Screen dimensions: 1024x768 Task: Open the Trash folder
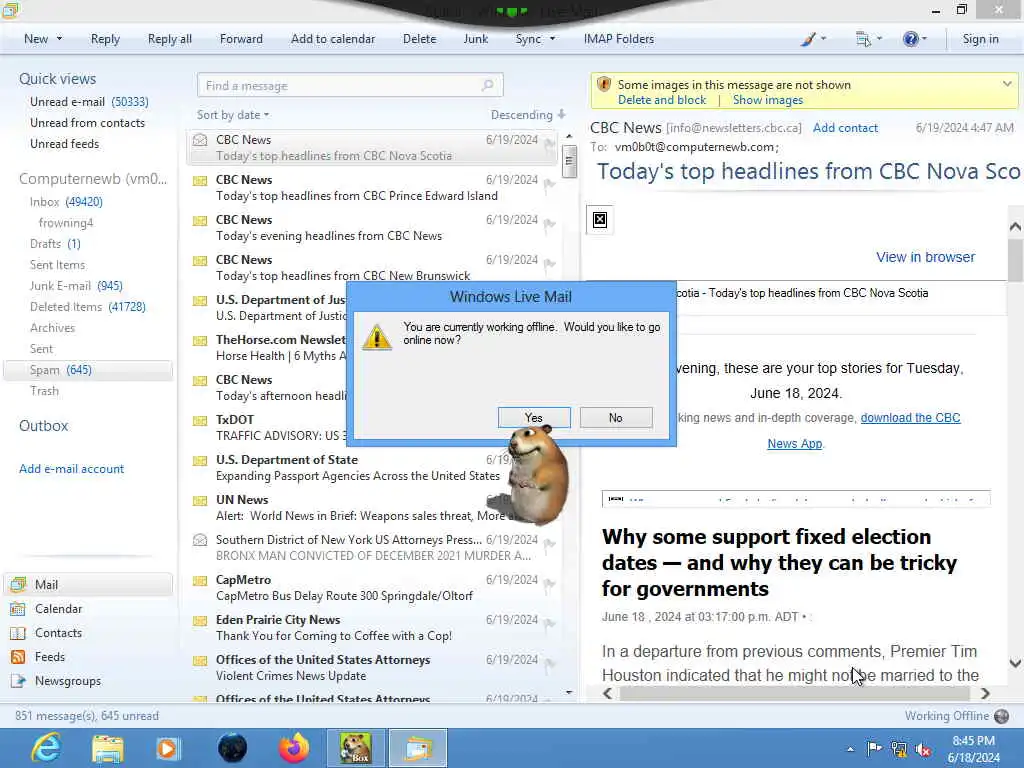[x=44, y=391]
